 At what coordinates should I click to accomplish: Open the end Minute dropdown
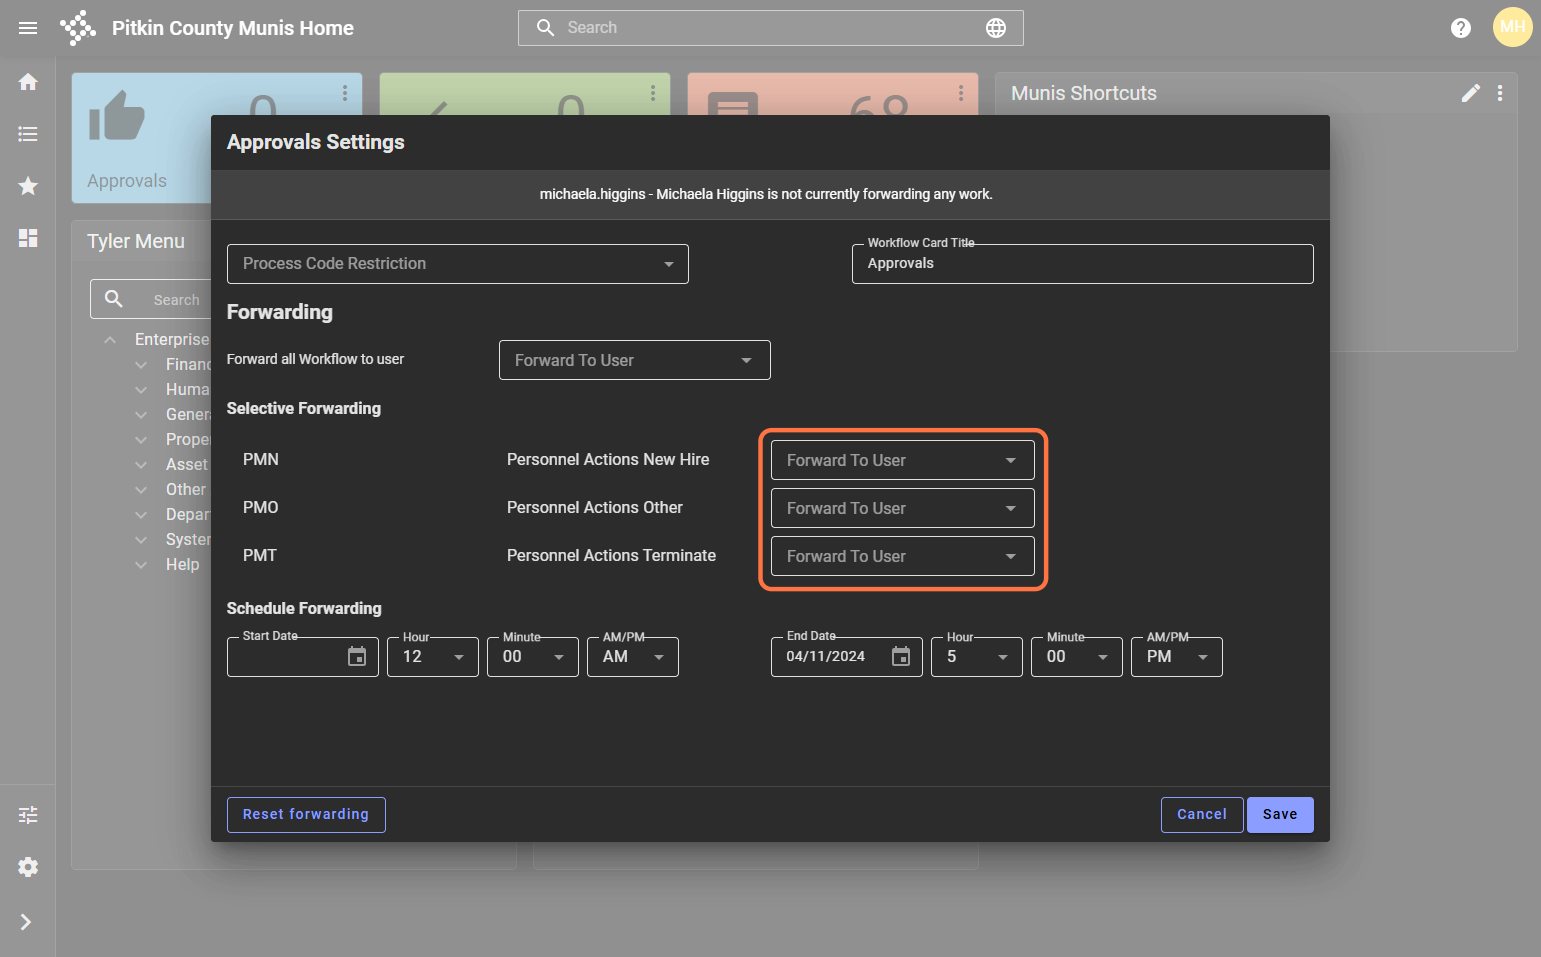coord(1077,657)
